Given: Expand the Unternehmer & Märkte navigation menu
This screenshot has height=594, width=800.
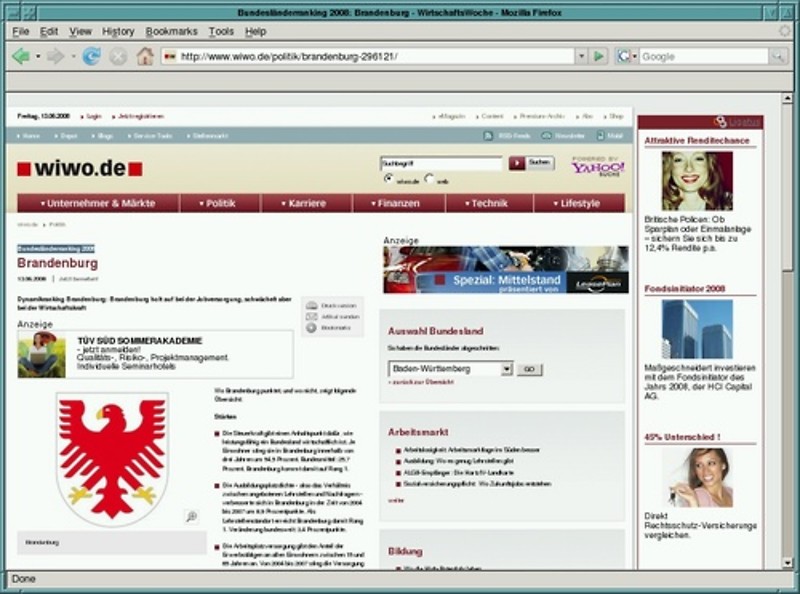Looking at the screenshot, I should pos(98,203).
